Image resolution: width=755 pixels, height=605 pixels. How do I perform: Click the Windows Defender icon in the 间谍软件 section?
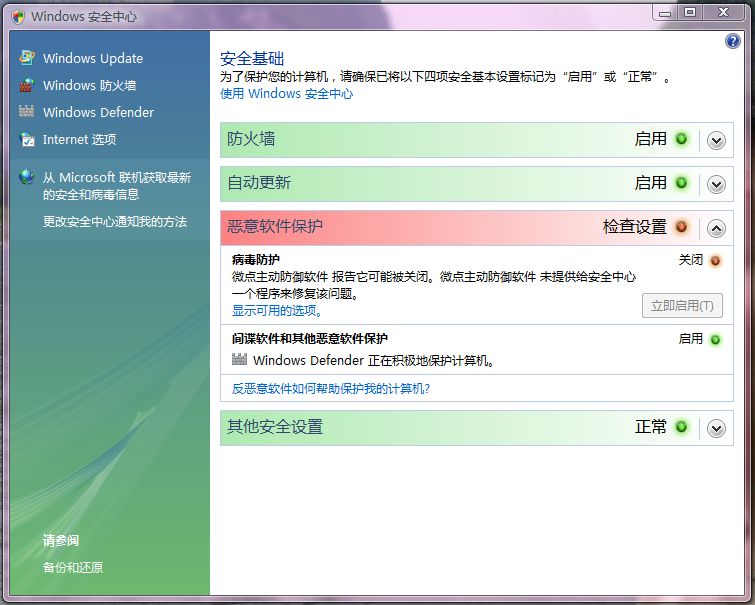pyautogui.click(x=239, y=359)
